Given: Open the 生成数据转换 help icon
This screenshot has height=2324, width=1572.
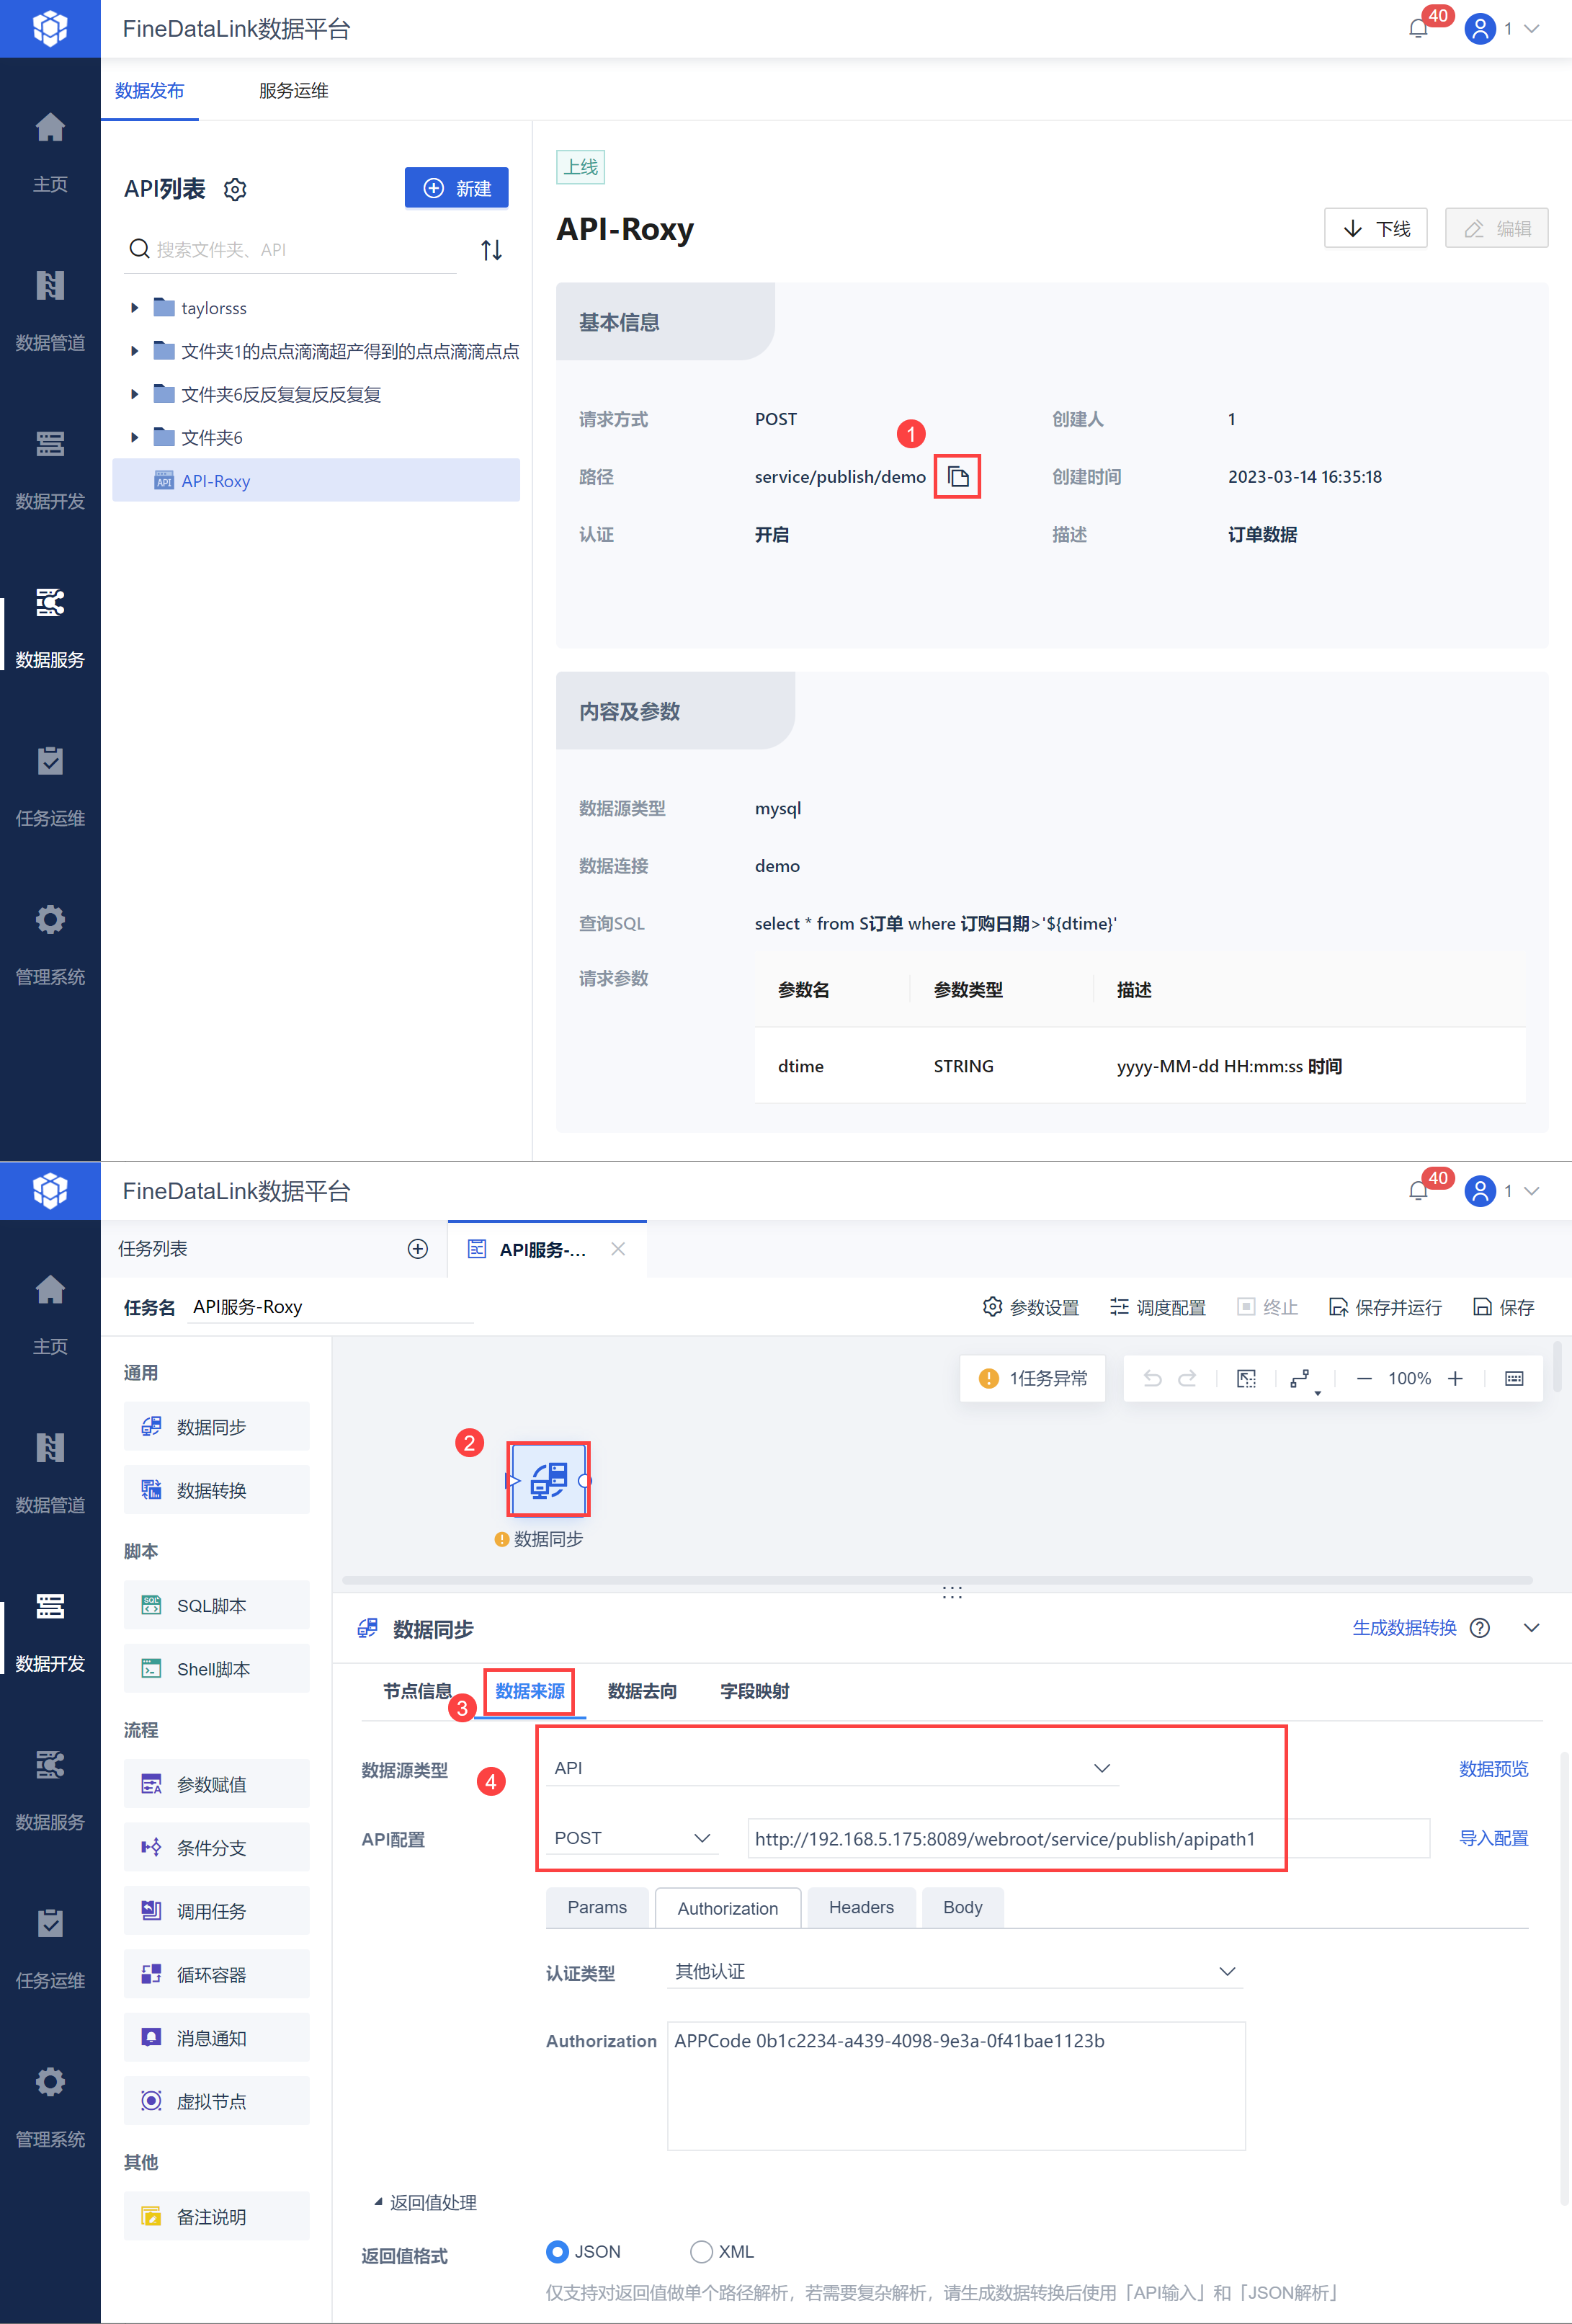Looking at the screenshot, I should click(1480, 1628).
